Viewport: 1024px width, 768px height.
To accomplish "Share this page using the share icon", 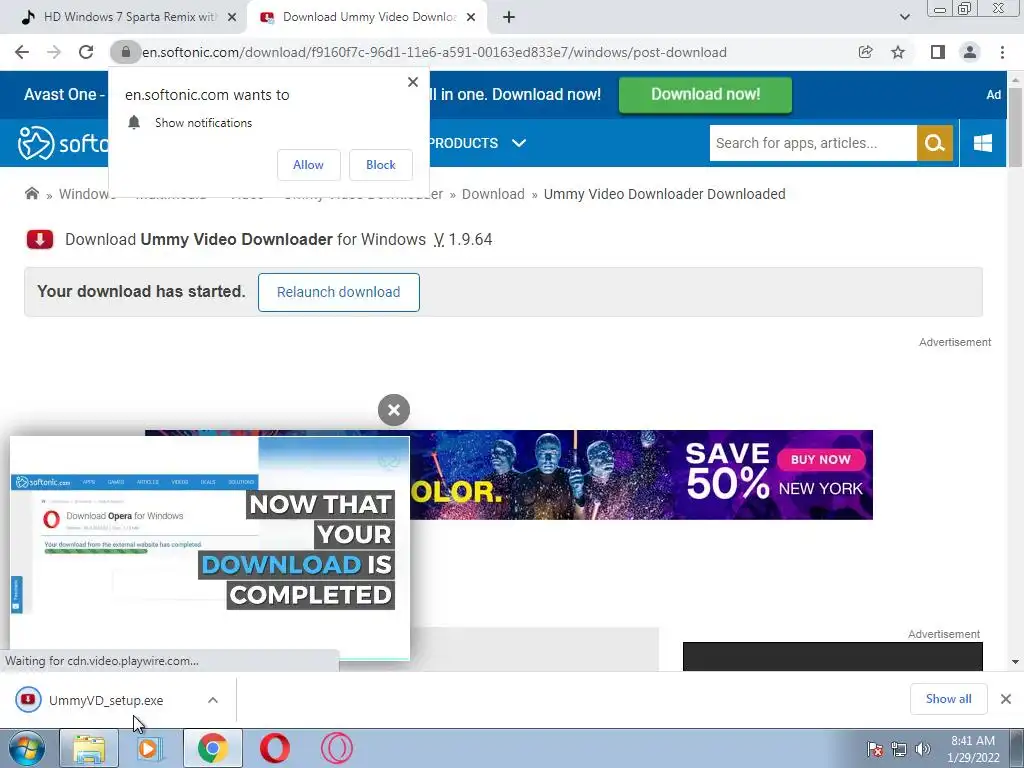I will pos(865,52).
